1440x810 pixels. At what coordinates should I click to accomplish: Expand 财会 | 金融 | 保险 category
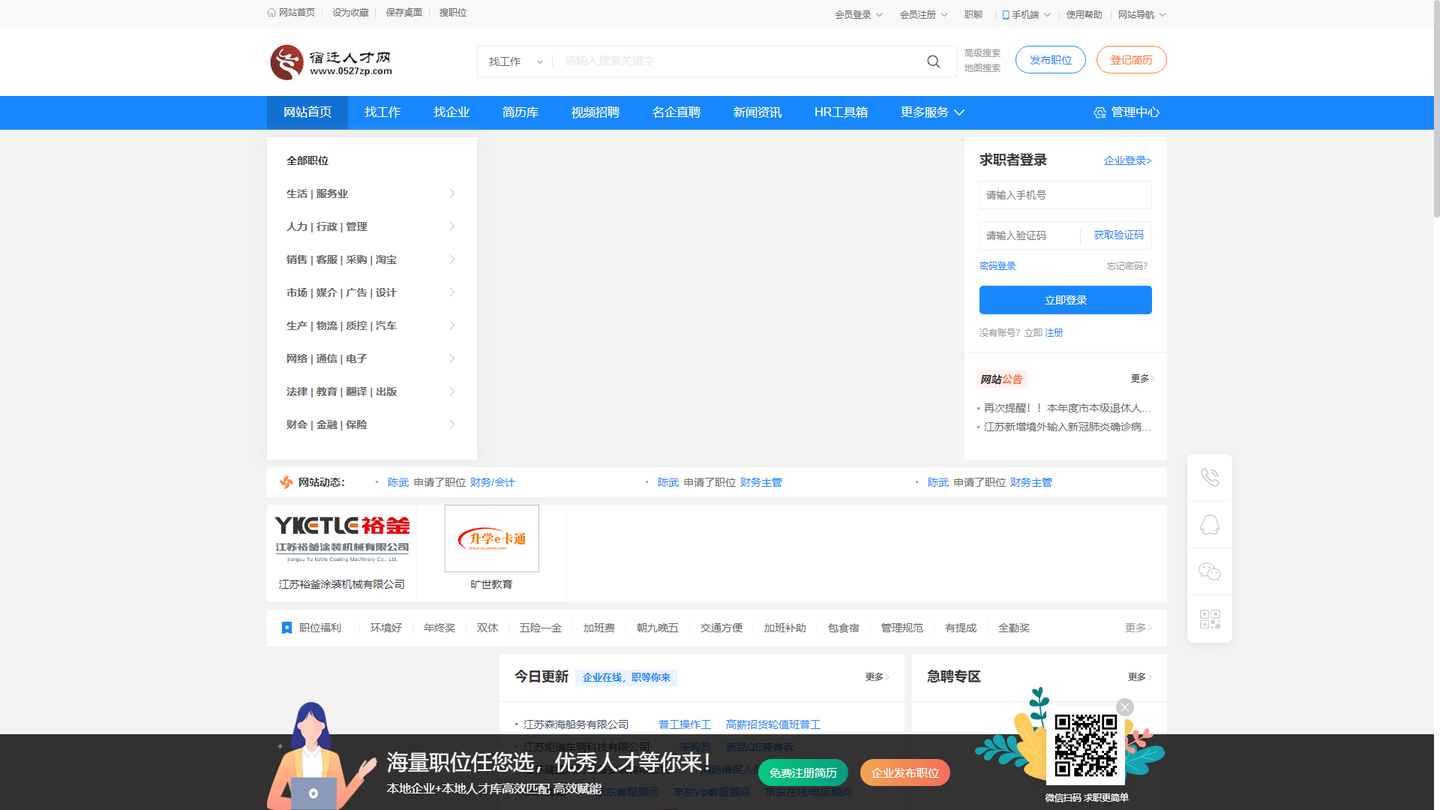[371, 425]
